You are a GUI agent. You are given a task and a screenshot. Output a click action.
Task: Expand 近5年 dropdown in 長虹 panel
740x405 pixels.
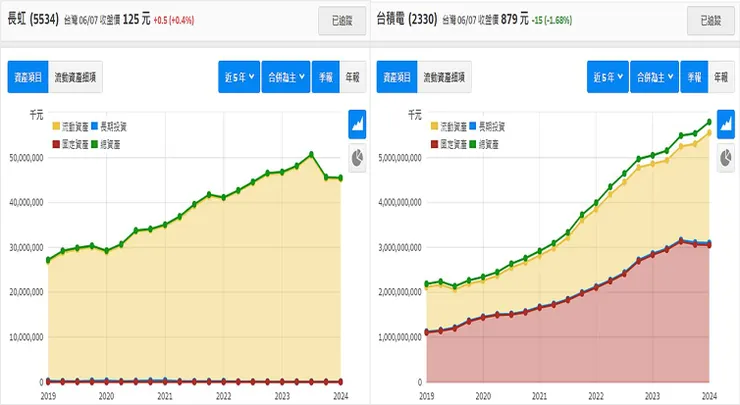point(239,77)
